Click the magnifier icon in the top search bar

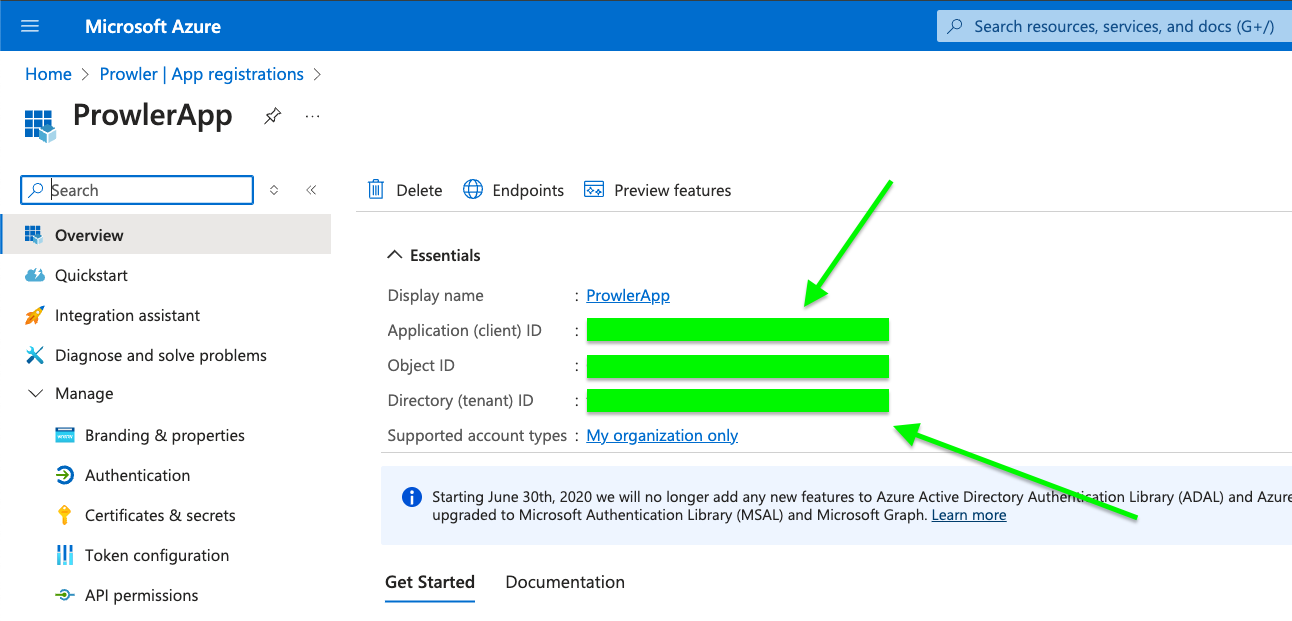tap(955, 26)
